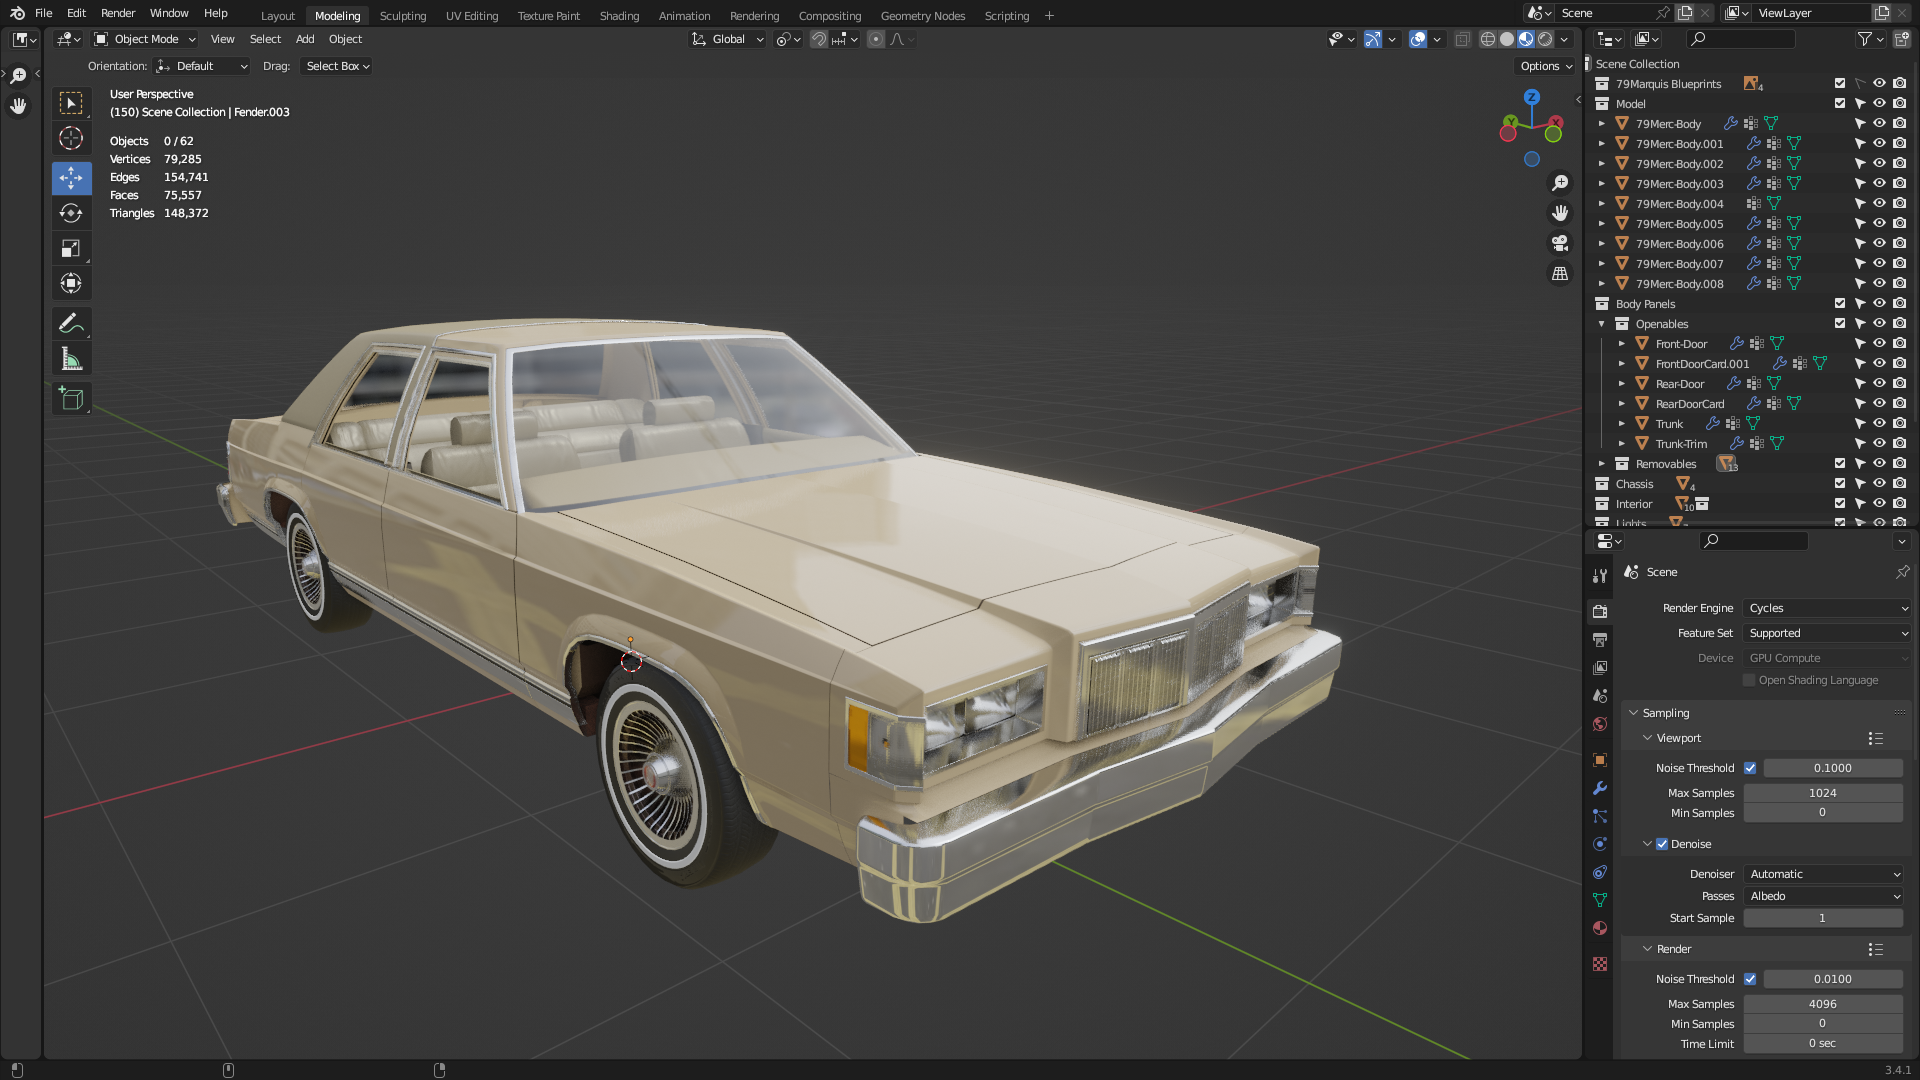Uncheck the Denoise checkbox
The width and height of the screenshot is (1920, 1080).
(1662, 844)
